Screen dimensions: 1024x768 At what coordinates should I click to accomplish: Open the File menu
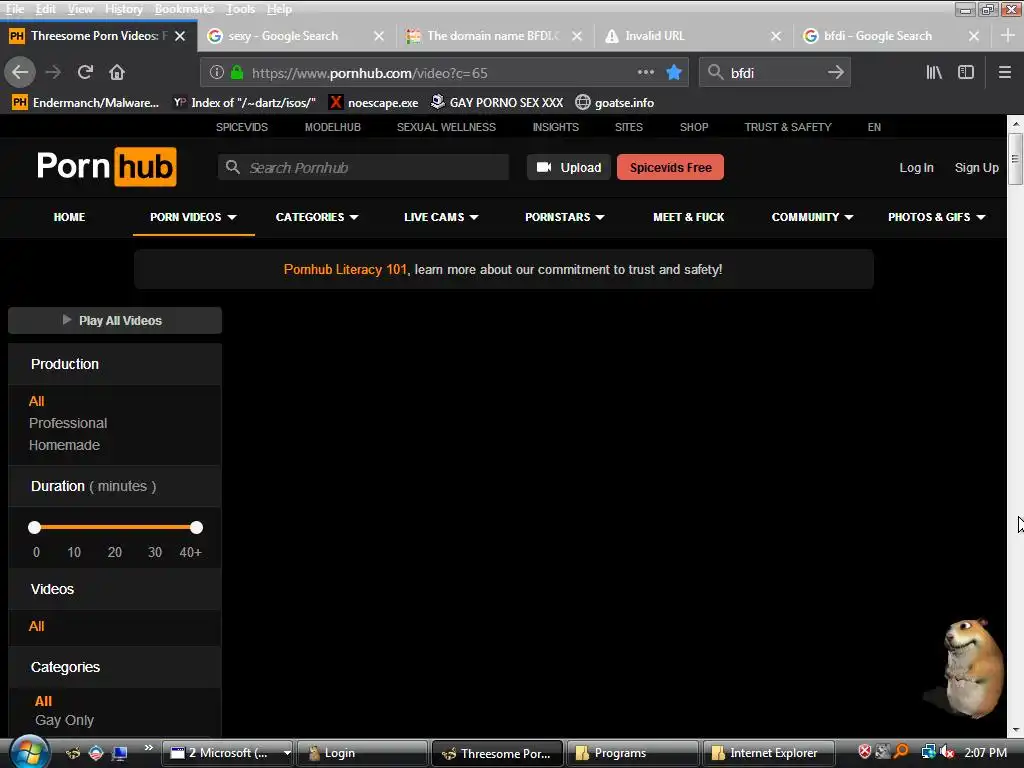click(x=14, y=9)
